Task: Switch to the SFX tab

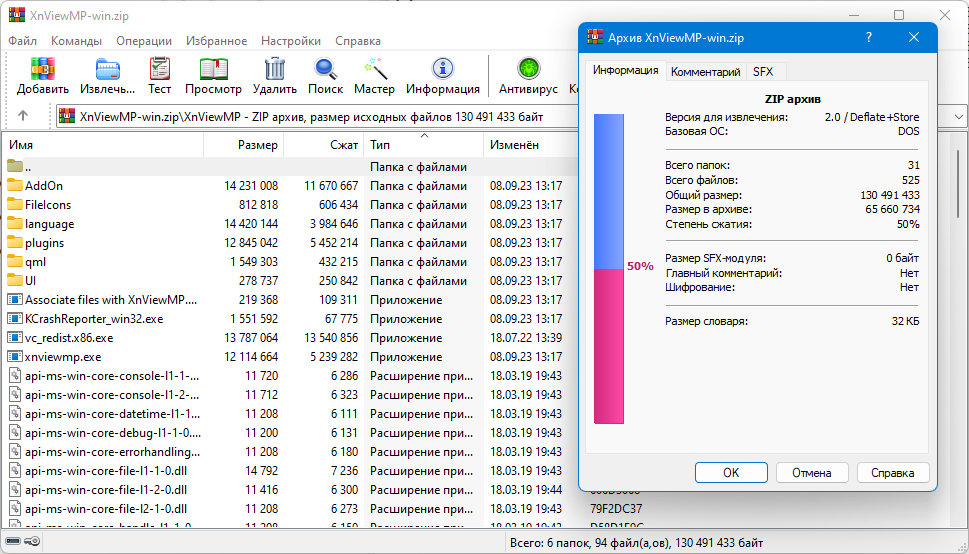Action: coord(763,72)
